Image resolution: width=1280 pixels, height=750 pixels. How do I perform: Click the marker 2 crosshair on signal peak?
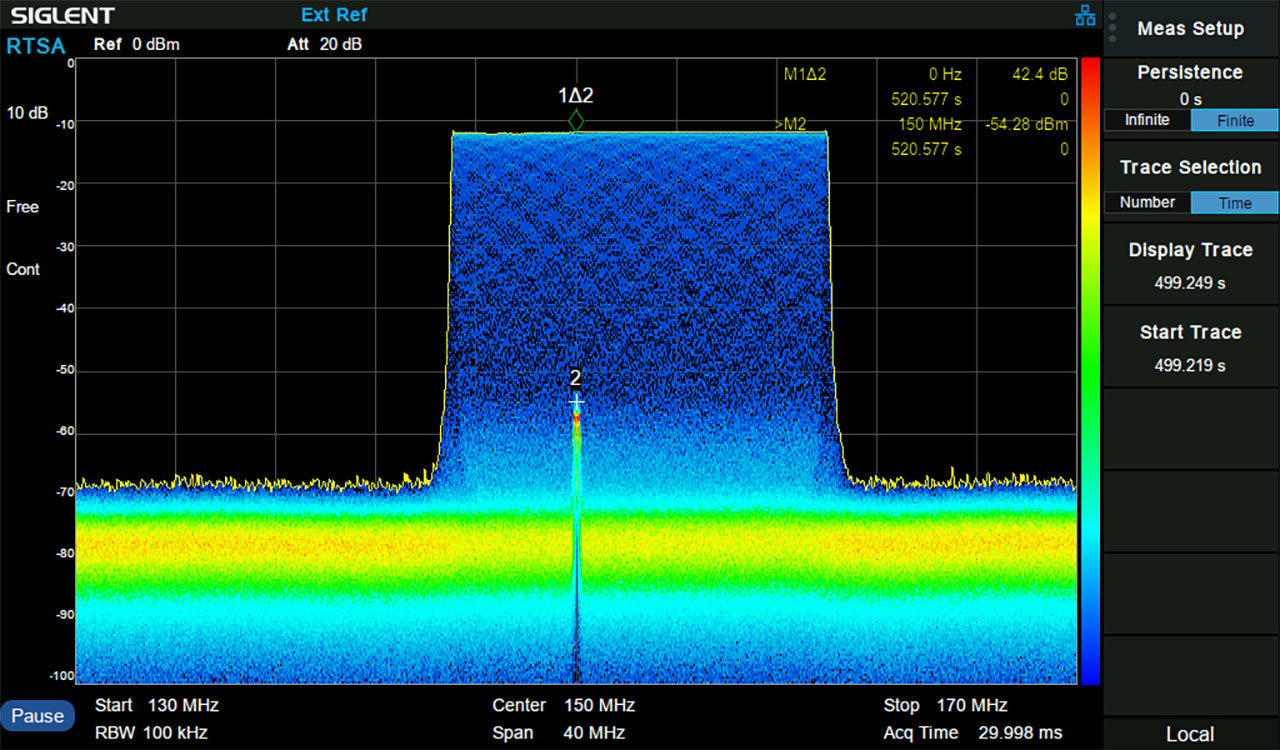click(575, 401)
